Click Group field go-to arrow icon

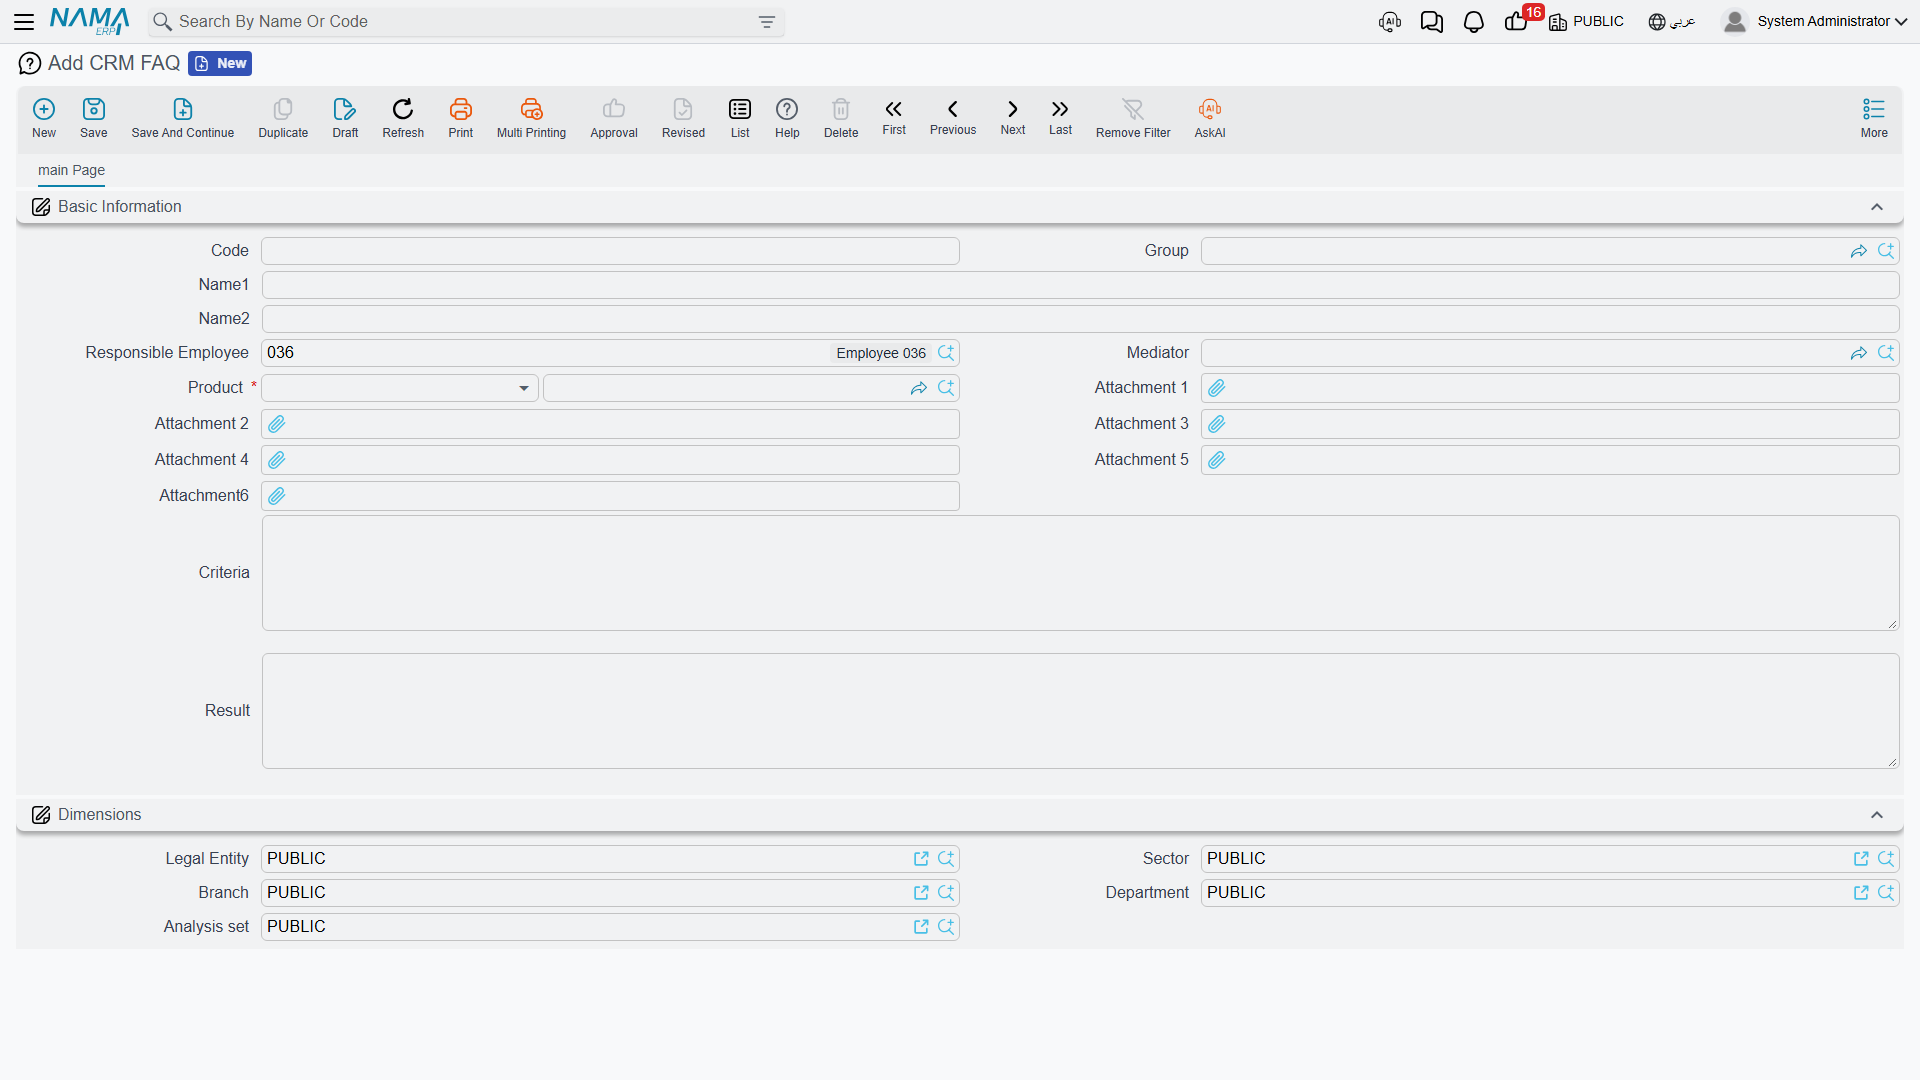(x=1859, y=251)
